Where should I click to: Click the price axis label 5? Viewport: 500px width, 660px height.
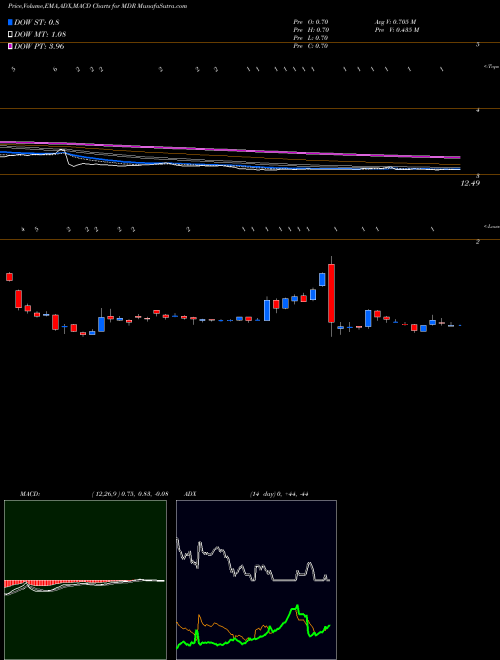[x=477, y=44]
